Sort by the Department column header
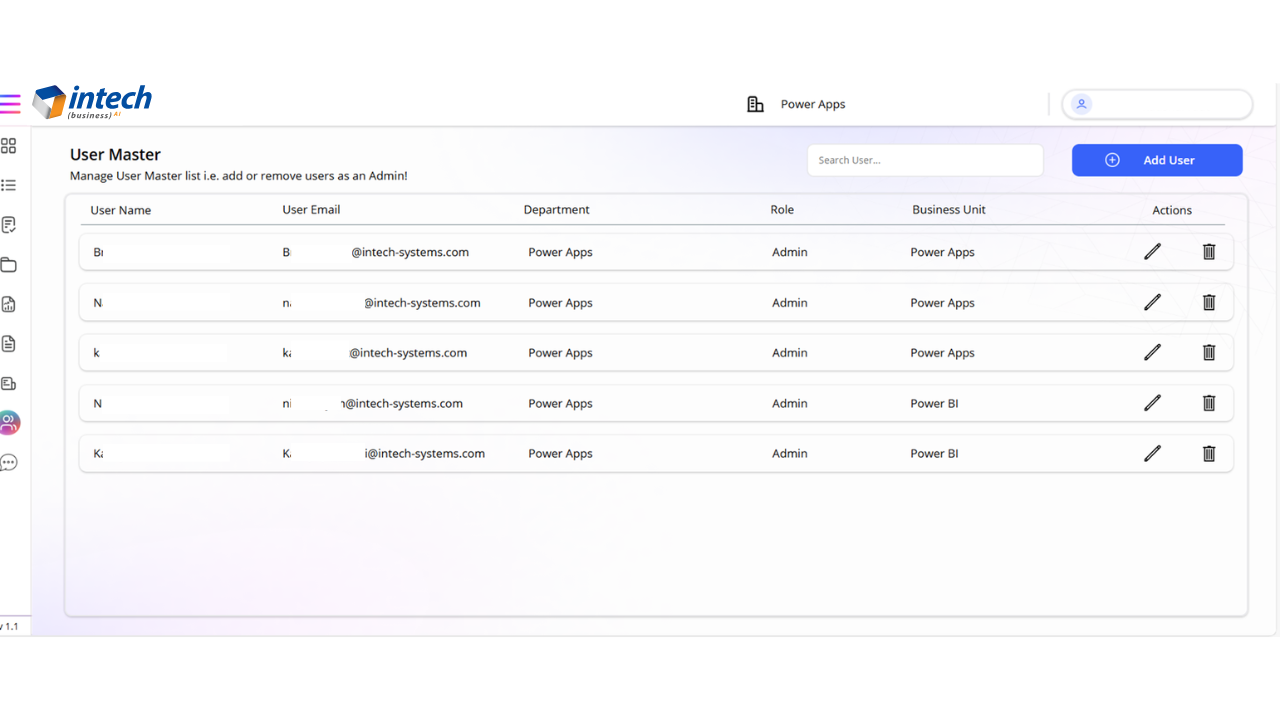 pyautogui.click(x=556, y=210)
